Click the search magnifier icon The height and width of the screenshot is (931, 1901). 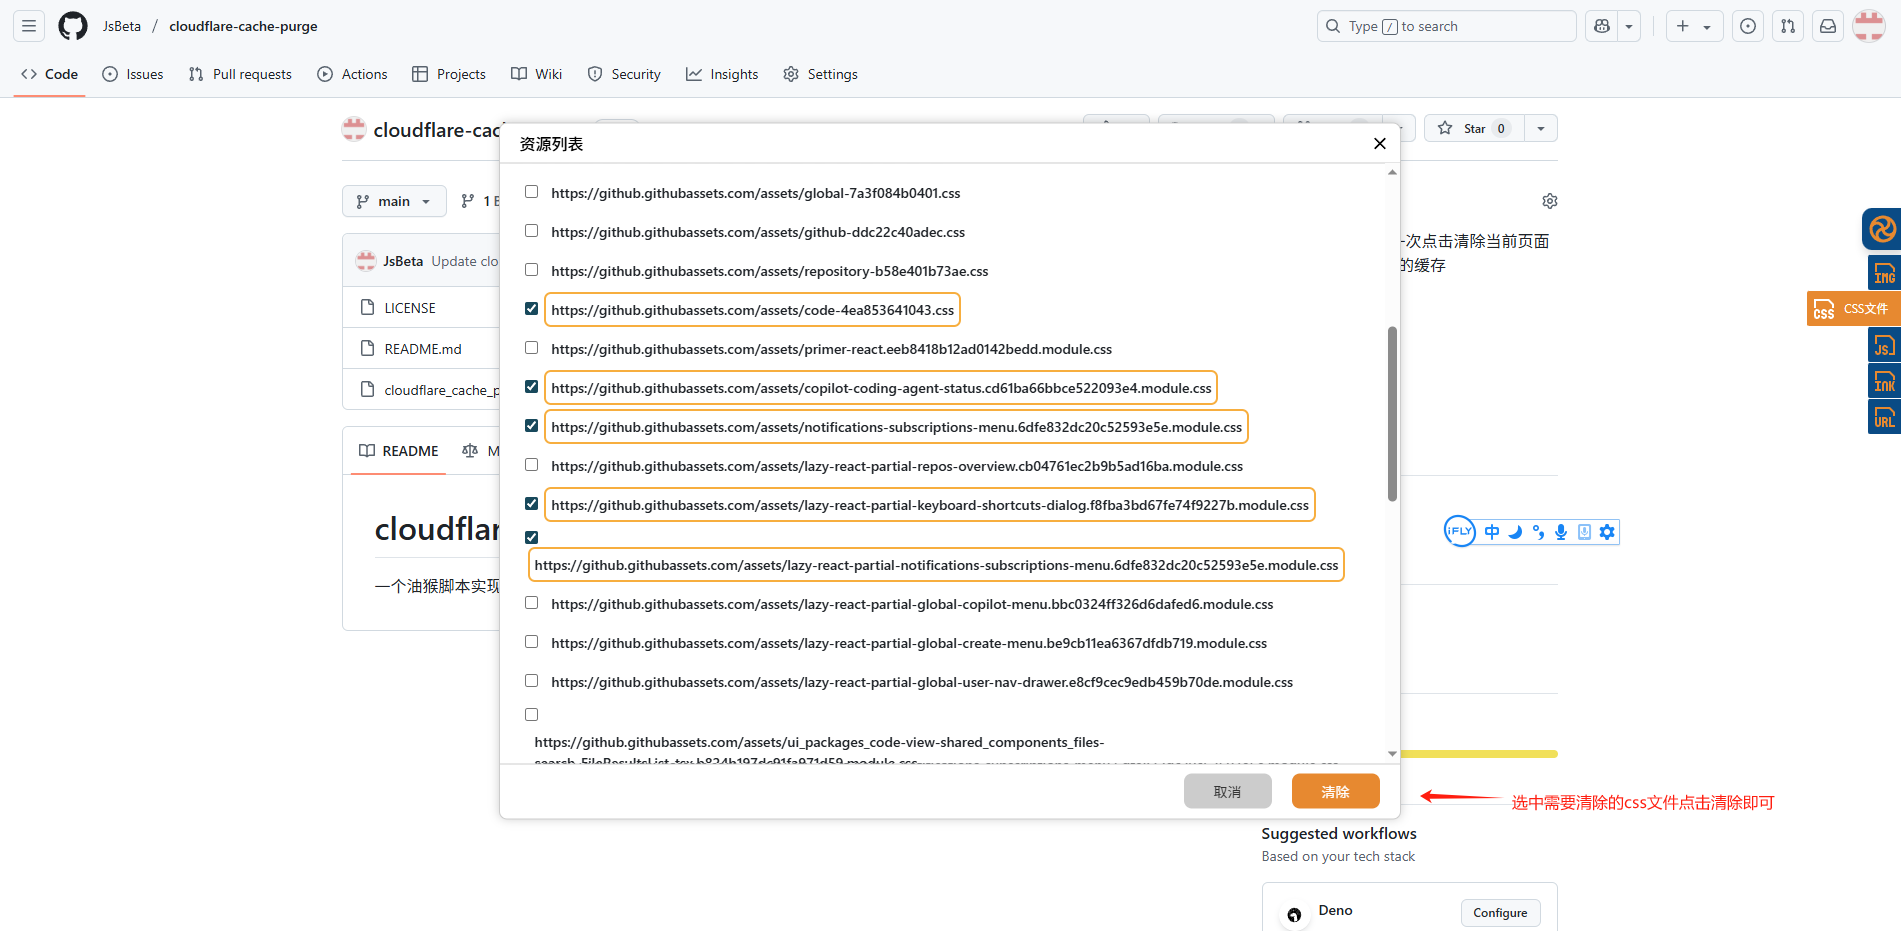1333,26
